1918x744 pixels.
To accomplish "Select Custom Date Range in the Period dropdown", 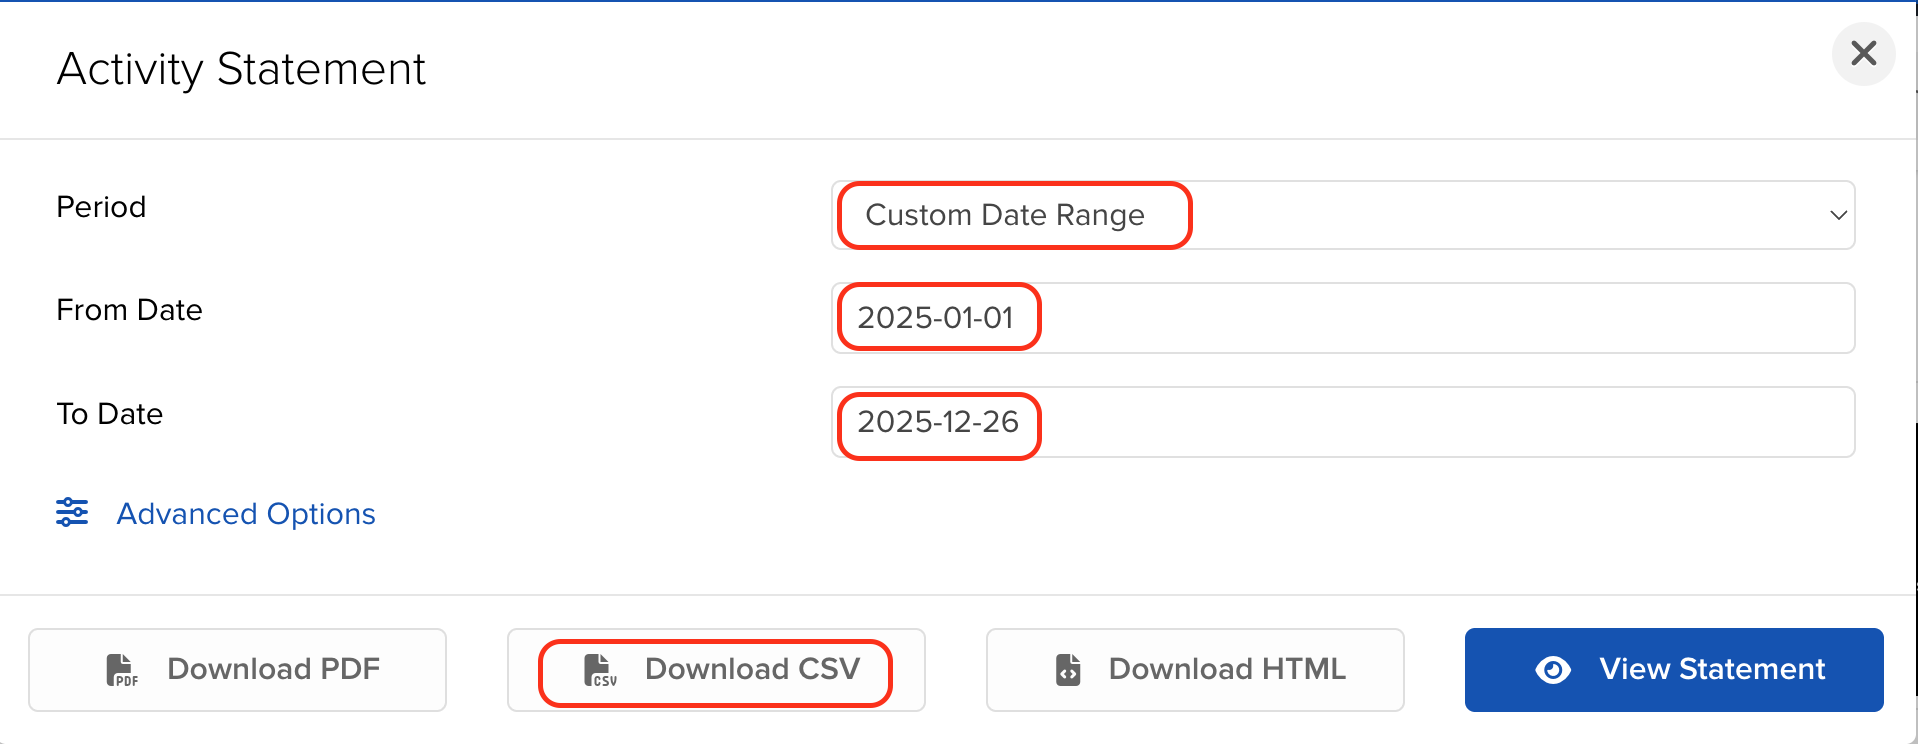I will [x=1012, y=214].
